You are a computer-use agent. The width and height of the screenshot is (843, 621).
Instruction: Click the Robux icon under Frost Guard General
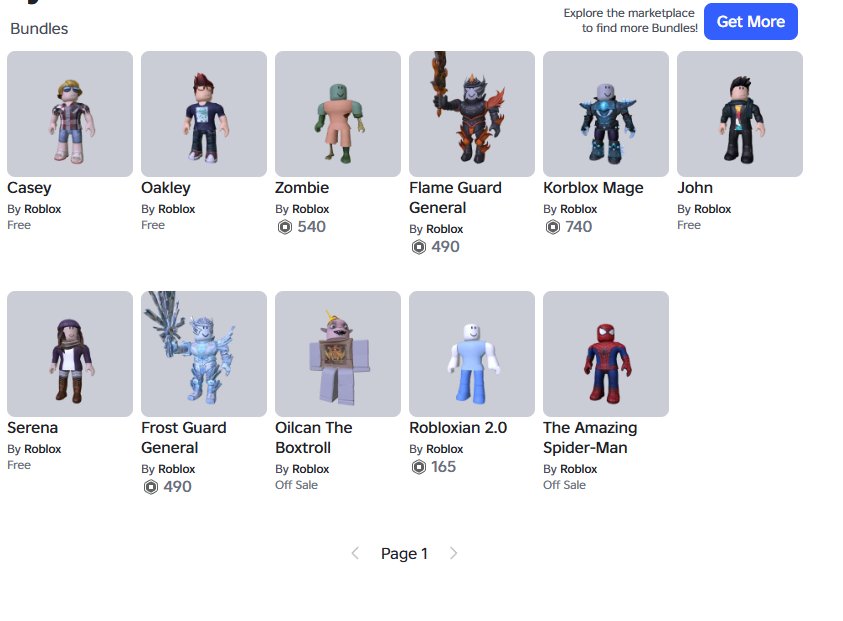pyautogui.click(x=151, y=487)
